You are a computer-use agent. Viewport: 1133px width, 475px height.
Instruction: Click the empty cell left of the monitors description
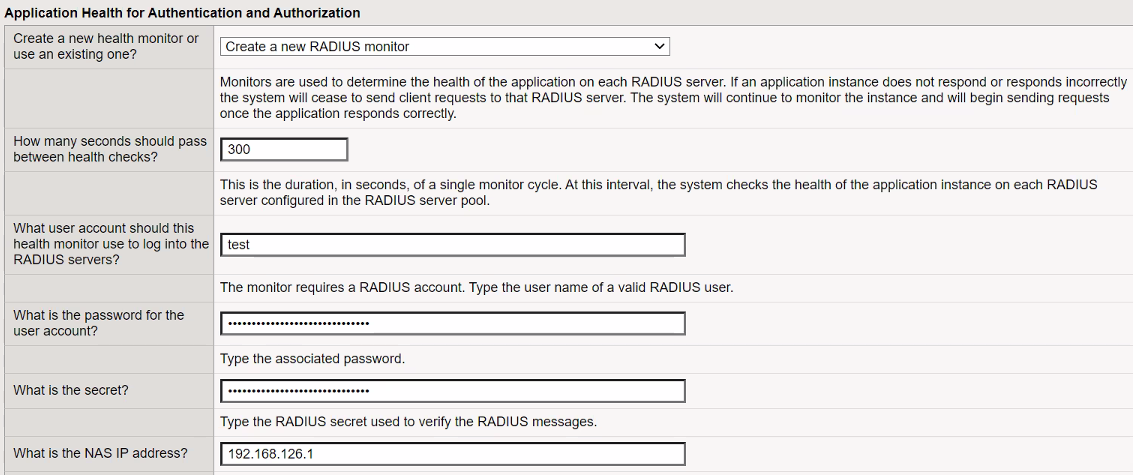click(x=108, y=98)
